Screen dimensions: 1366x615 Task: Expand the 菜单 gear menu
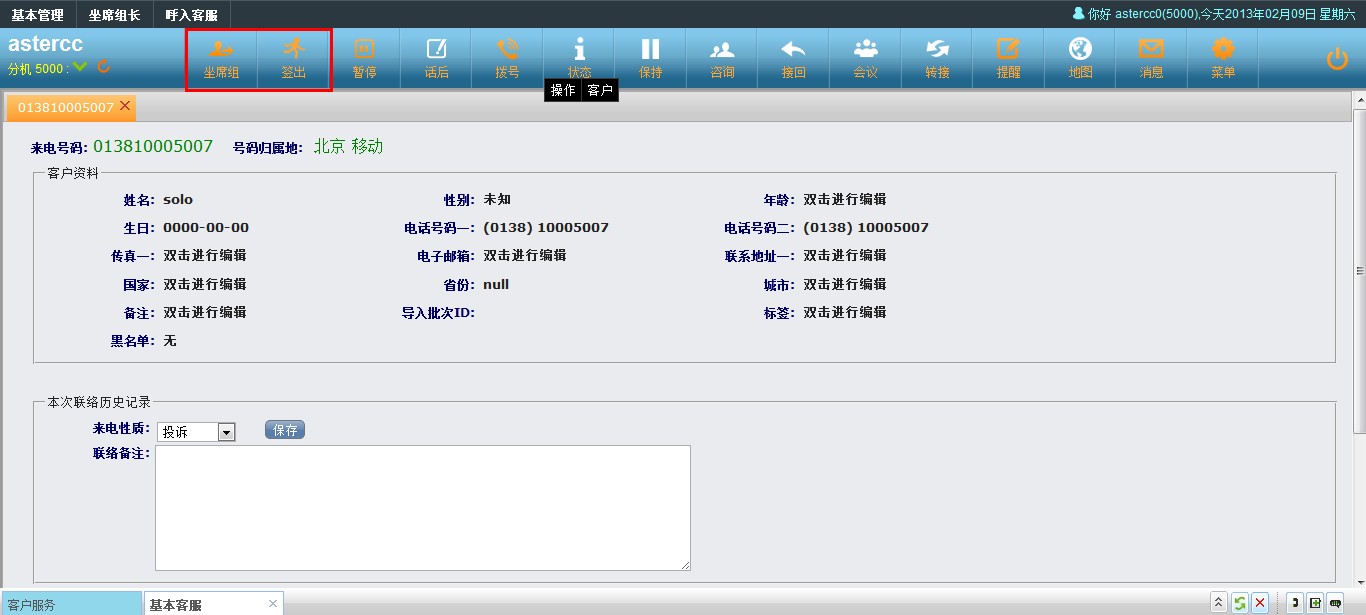[x=1223, y=58]
